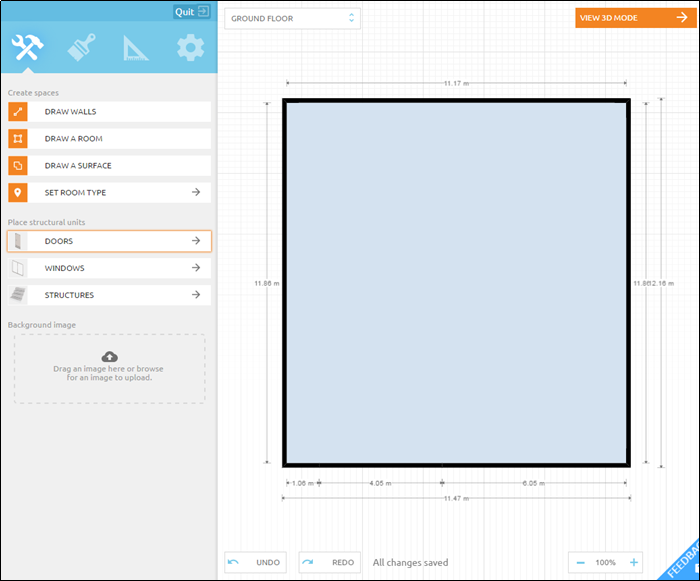Switch to the triangle ruler measure tab
This screenshot has height=581, width=700.
coord(135,48)
